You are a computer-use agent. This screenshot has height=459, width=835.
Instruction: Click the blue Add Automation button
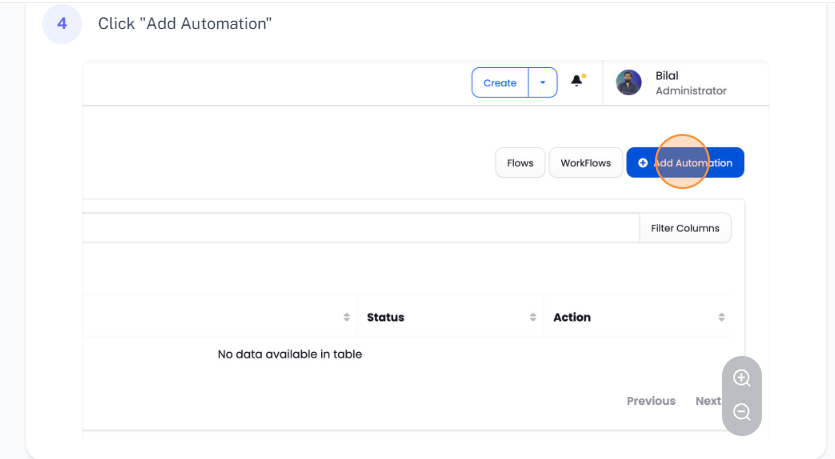685,163
